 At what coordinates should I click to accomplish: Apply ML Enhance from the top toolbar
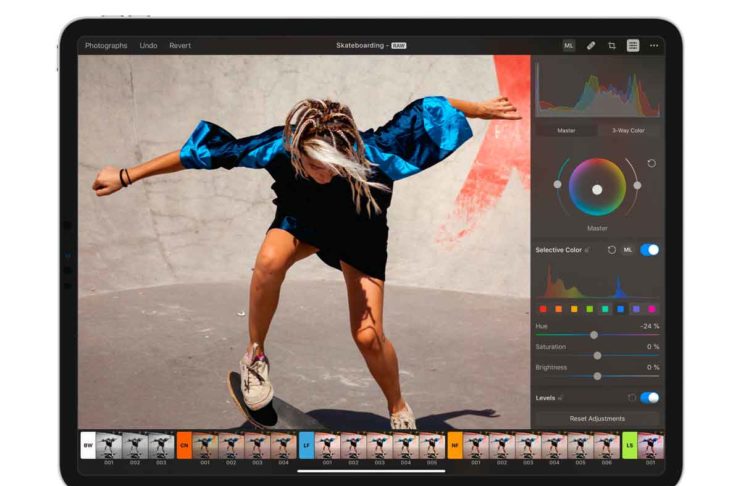click(x=569, y=46)
